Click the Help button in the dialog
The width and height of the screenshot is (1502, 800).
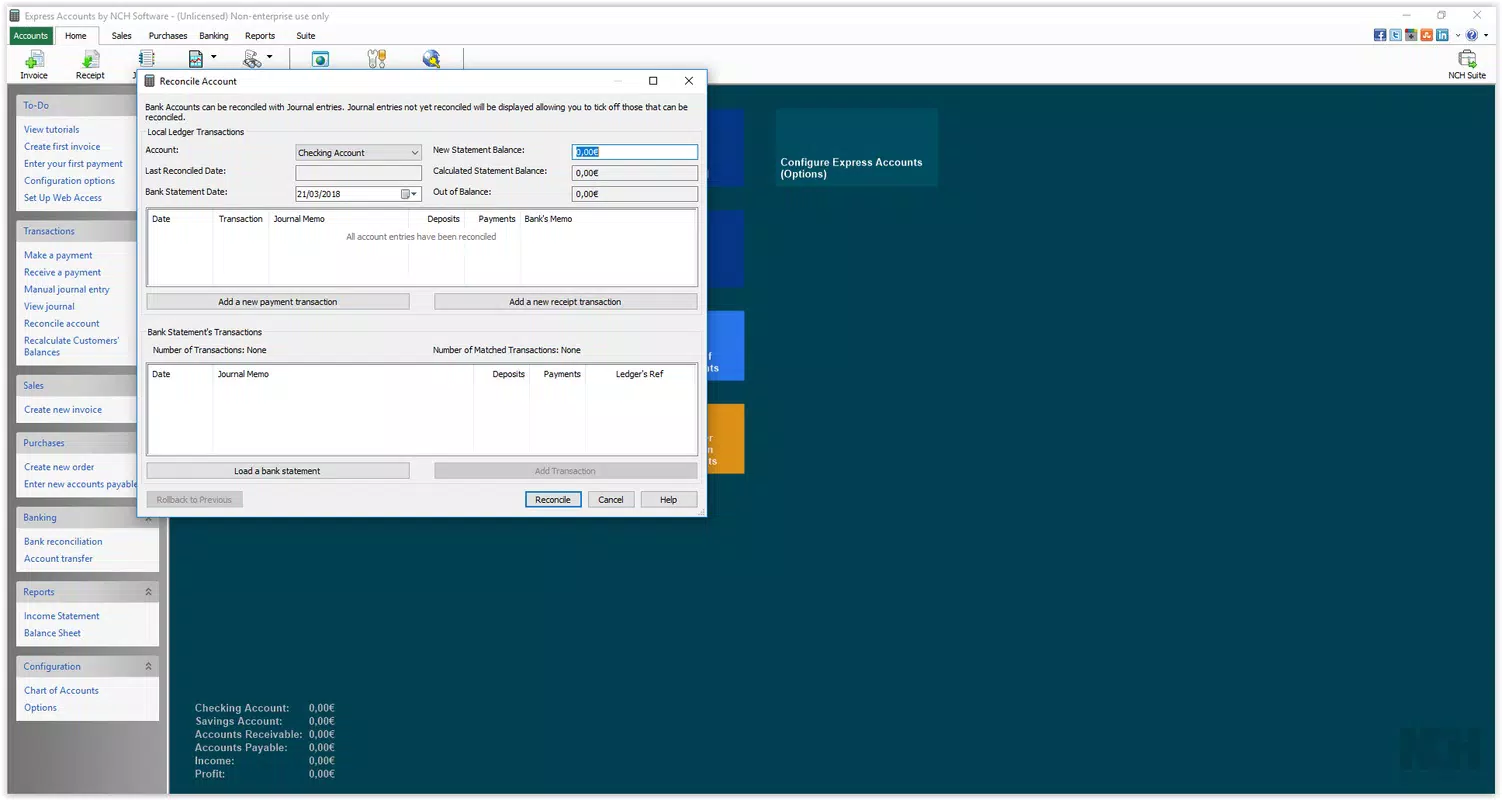(x=669, y=499)
